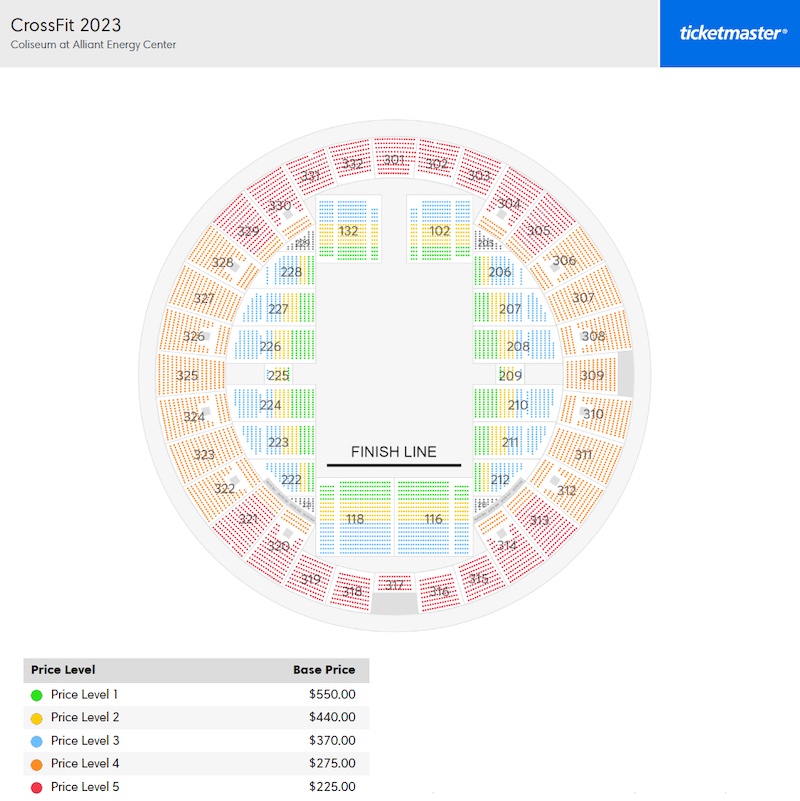Select section 309 on the right
Image resolution: width=800 pixels, height=801 pixels.
point(591,375)
